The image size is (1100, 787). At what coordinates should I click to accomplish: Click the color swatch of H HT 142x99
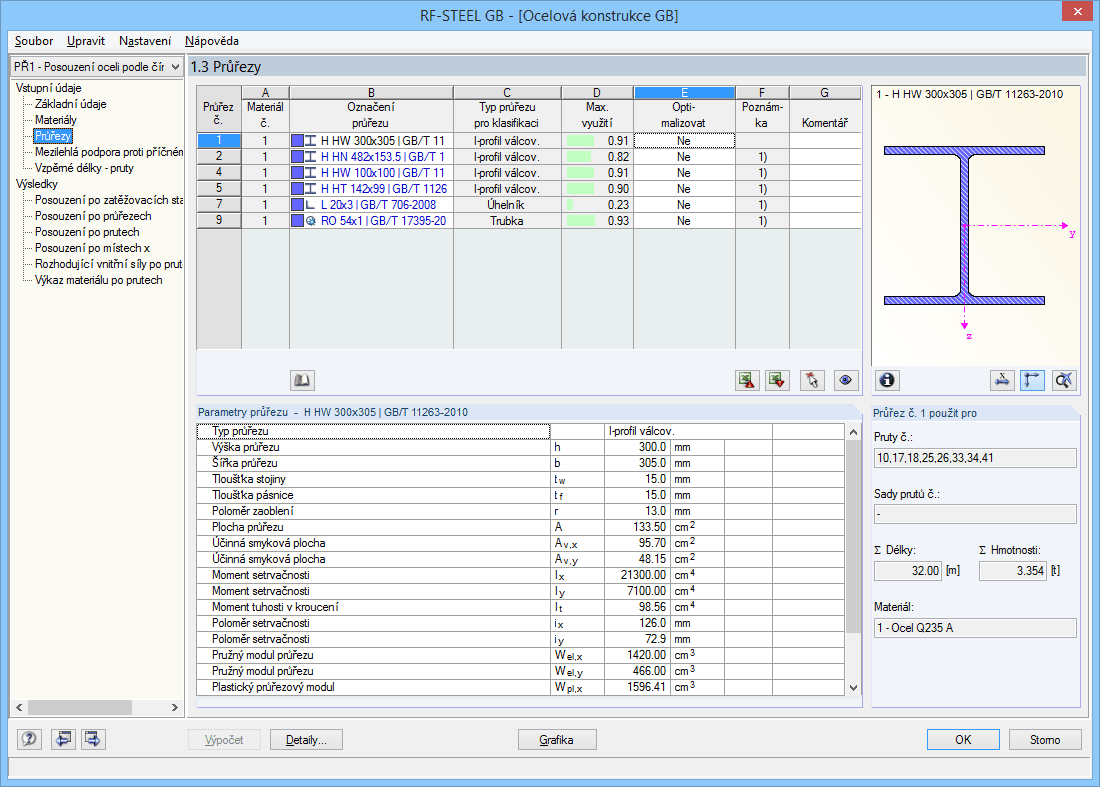coord(297,189)
